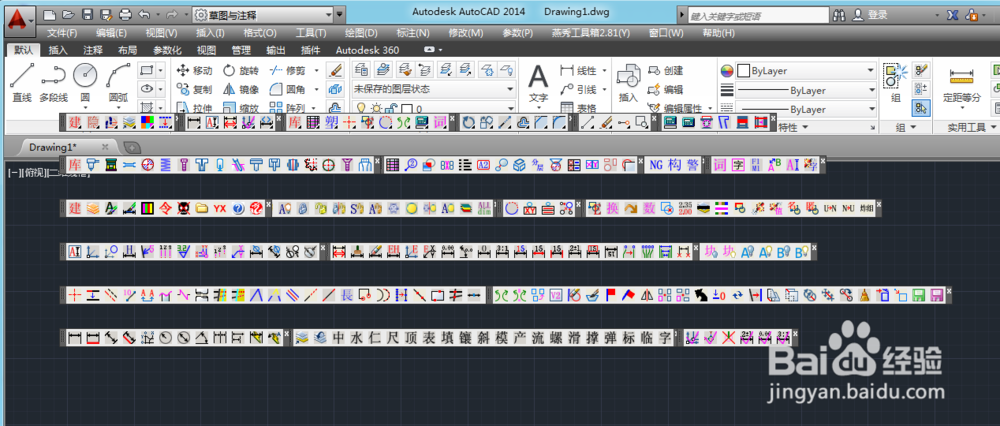Open the 标注(N) menu

(413, 33)
